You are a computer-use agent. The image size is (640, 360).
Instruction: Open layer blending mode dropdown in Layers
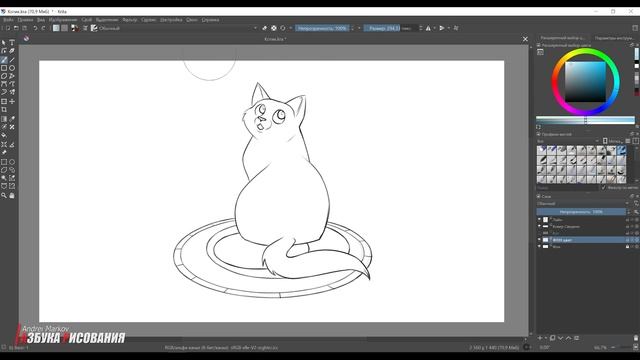[x=583, y=203]
